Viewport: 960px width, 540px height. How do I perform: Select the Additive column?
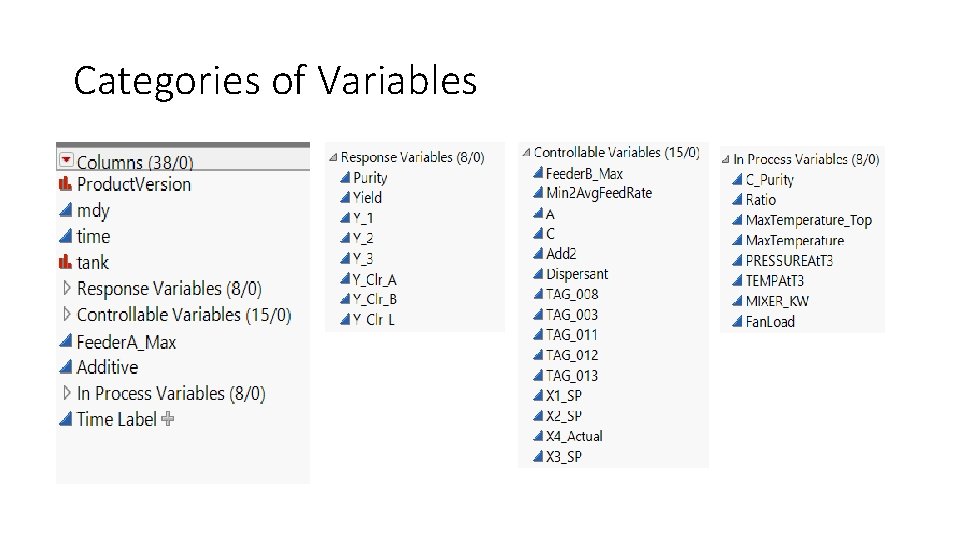point(107,367)
